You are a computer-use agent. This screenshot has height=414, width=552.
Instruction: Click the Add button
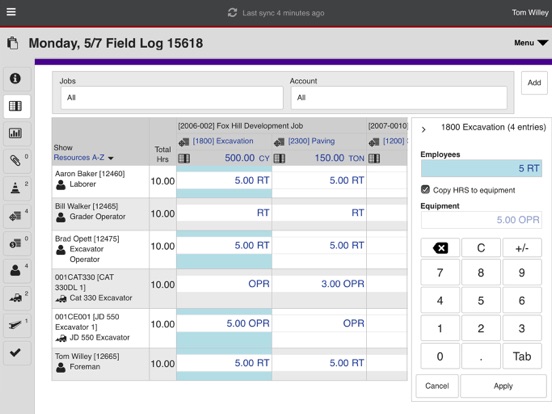pos(534,83)
